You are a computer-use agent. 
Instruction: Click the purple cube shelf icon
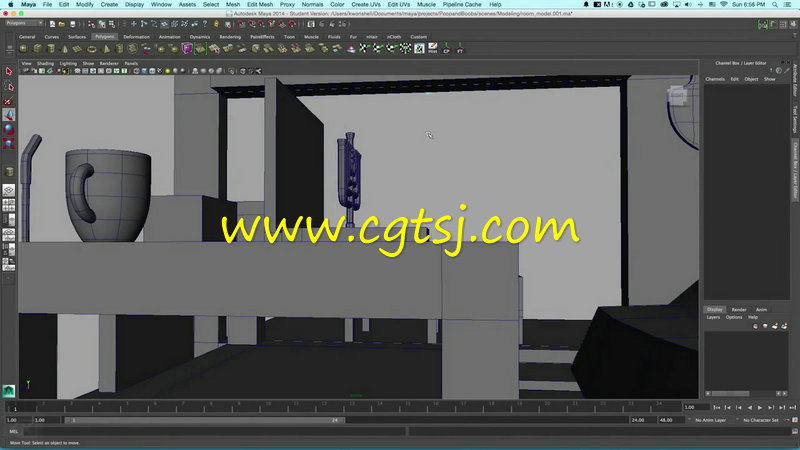pos(187,48)
